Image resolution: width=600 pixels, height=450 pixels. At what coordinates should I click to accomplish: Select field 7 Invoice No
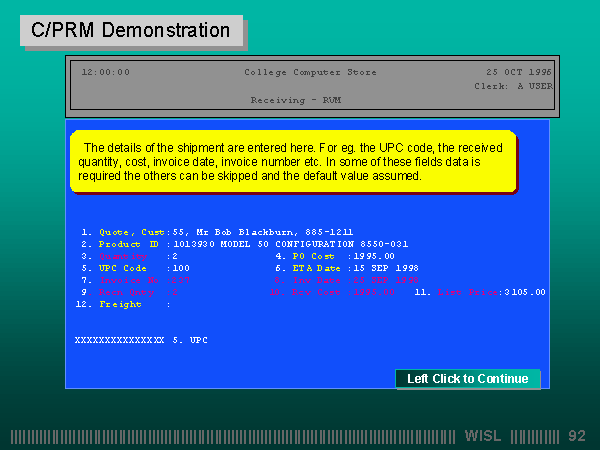coord(128,280)
